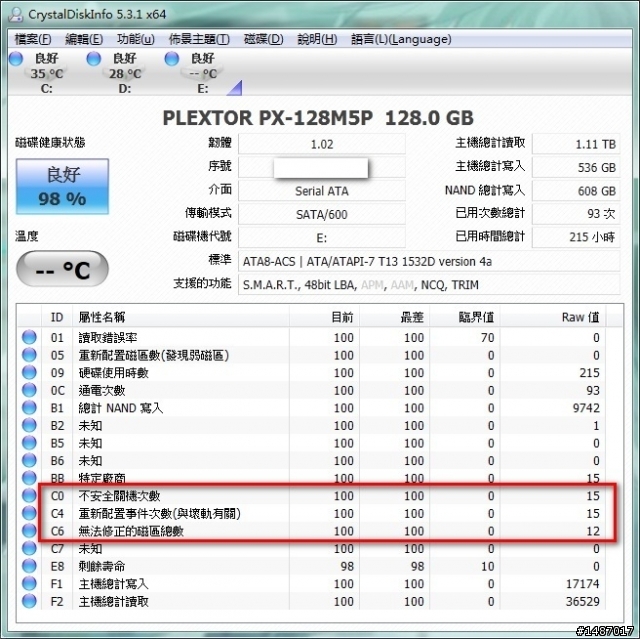This screenshot has height=639, width=640.
Task: Click the B5 未知 status orb
Action: (29, 443)
